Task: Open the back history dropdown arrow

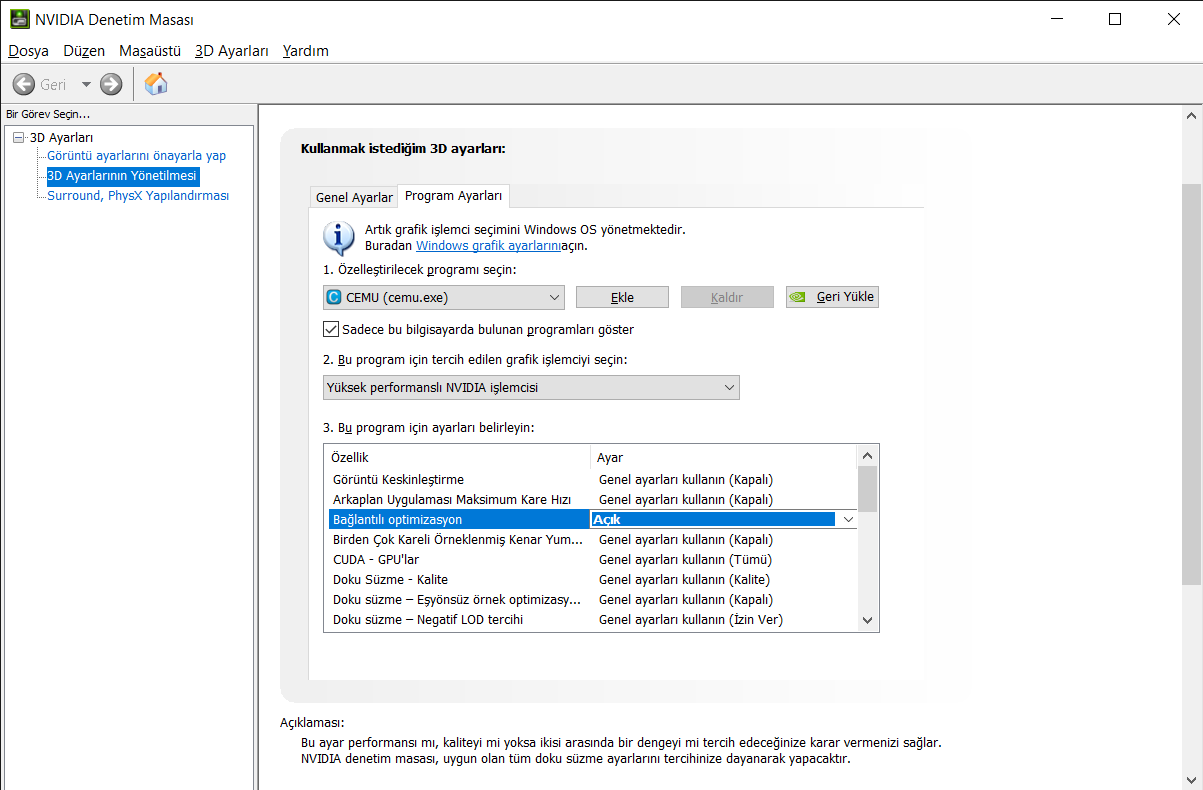Action: tap(86, 84)
